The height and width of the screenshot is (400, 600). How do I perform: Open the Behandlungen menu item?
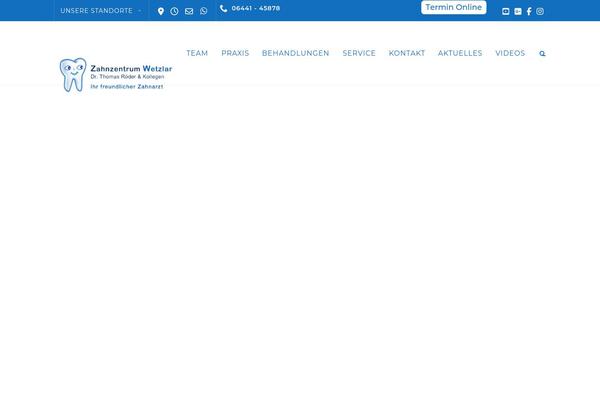(295, 53)
